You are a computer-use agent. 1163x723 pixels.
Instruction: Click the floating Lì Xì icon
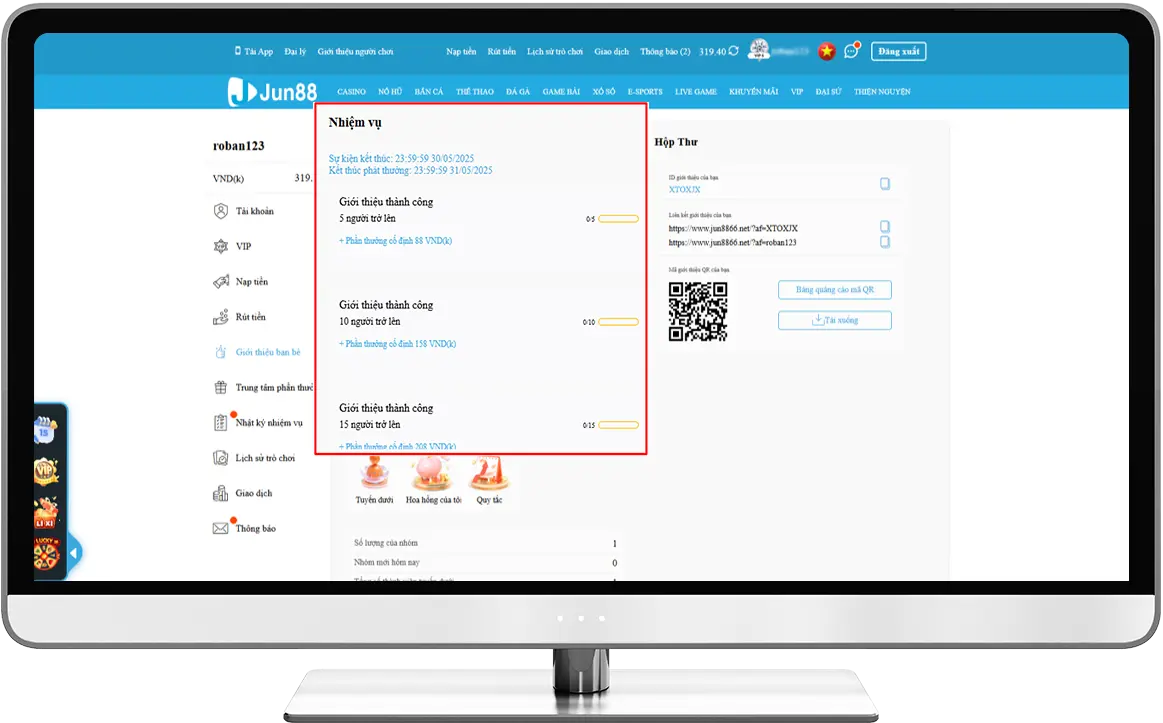click(45, 512)
